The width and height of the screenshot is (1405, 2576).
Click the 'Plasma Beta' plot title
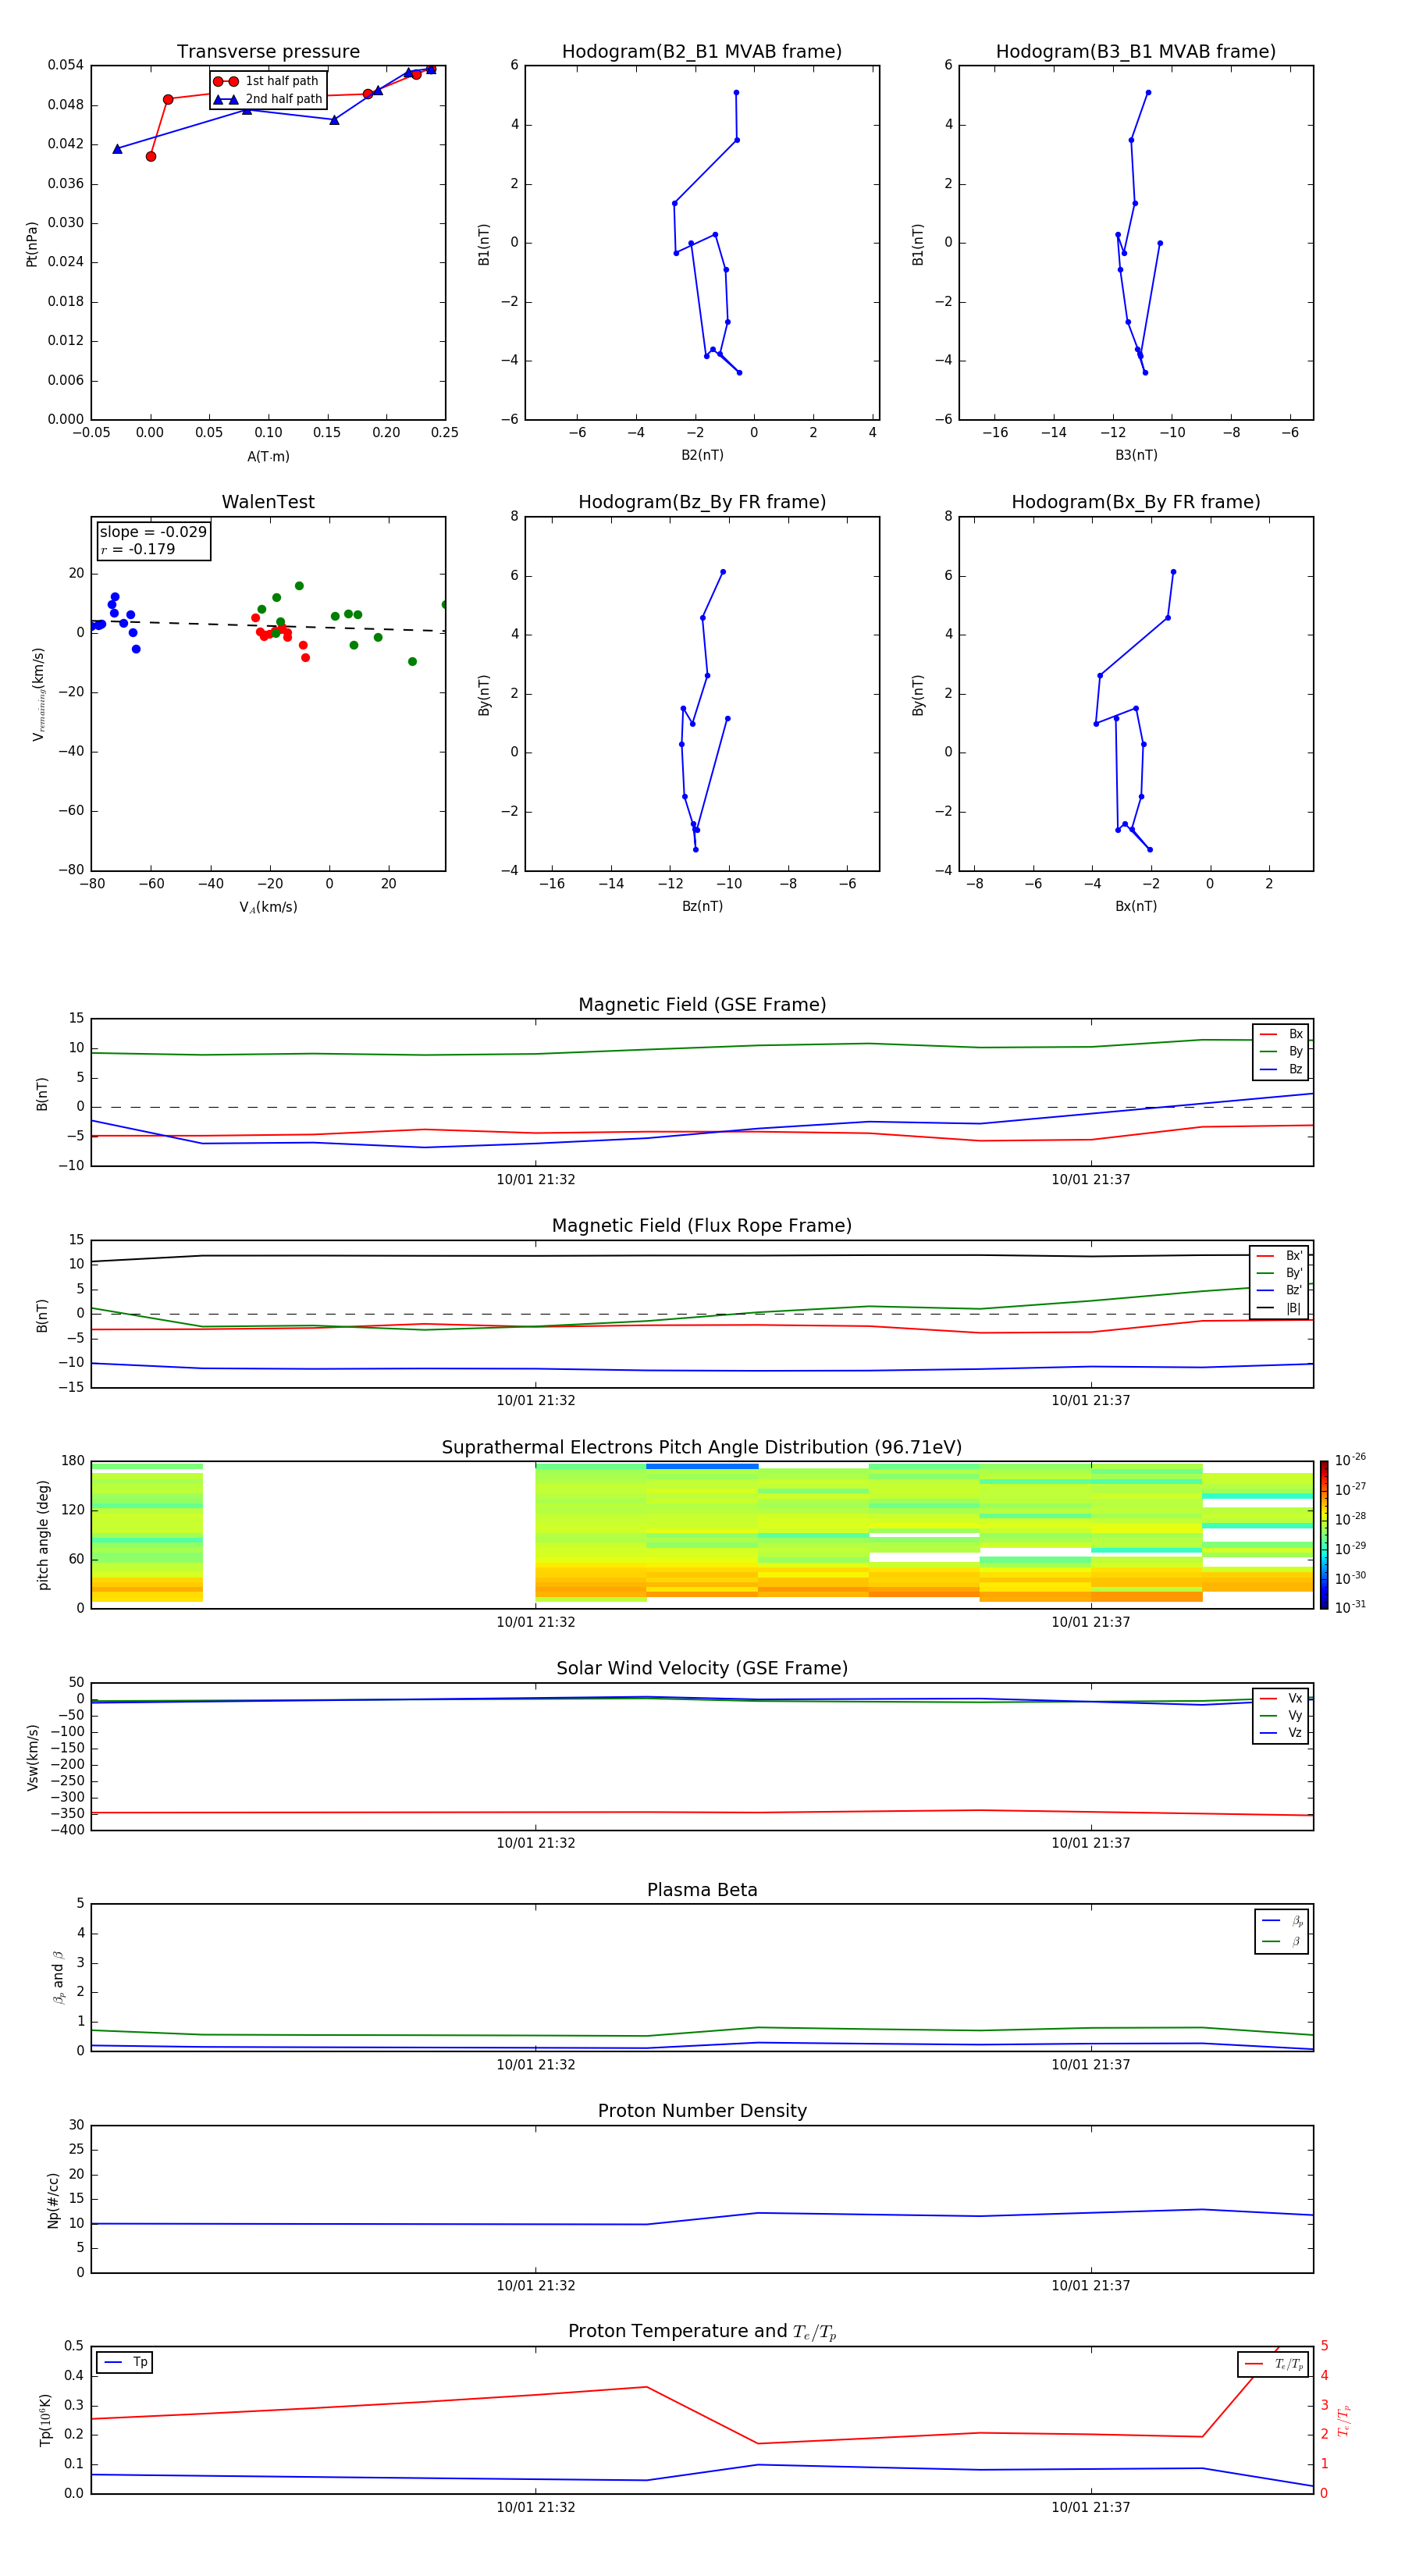702,1890
